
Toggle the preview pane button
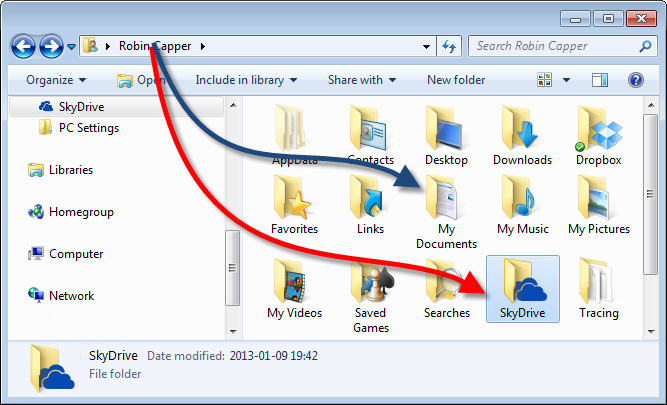tap(600, 80)
